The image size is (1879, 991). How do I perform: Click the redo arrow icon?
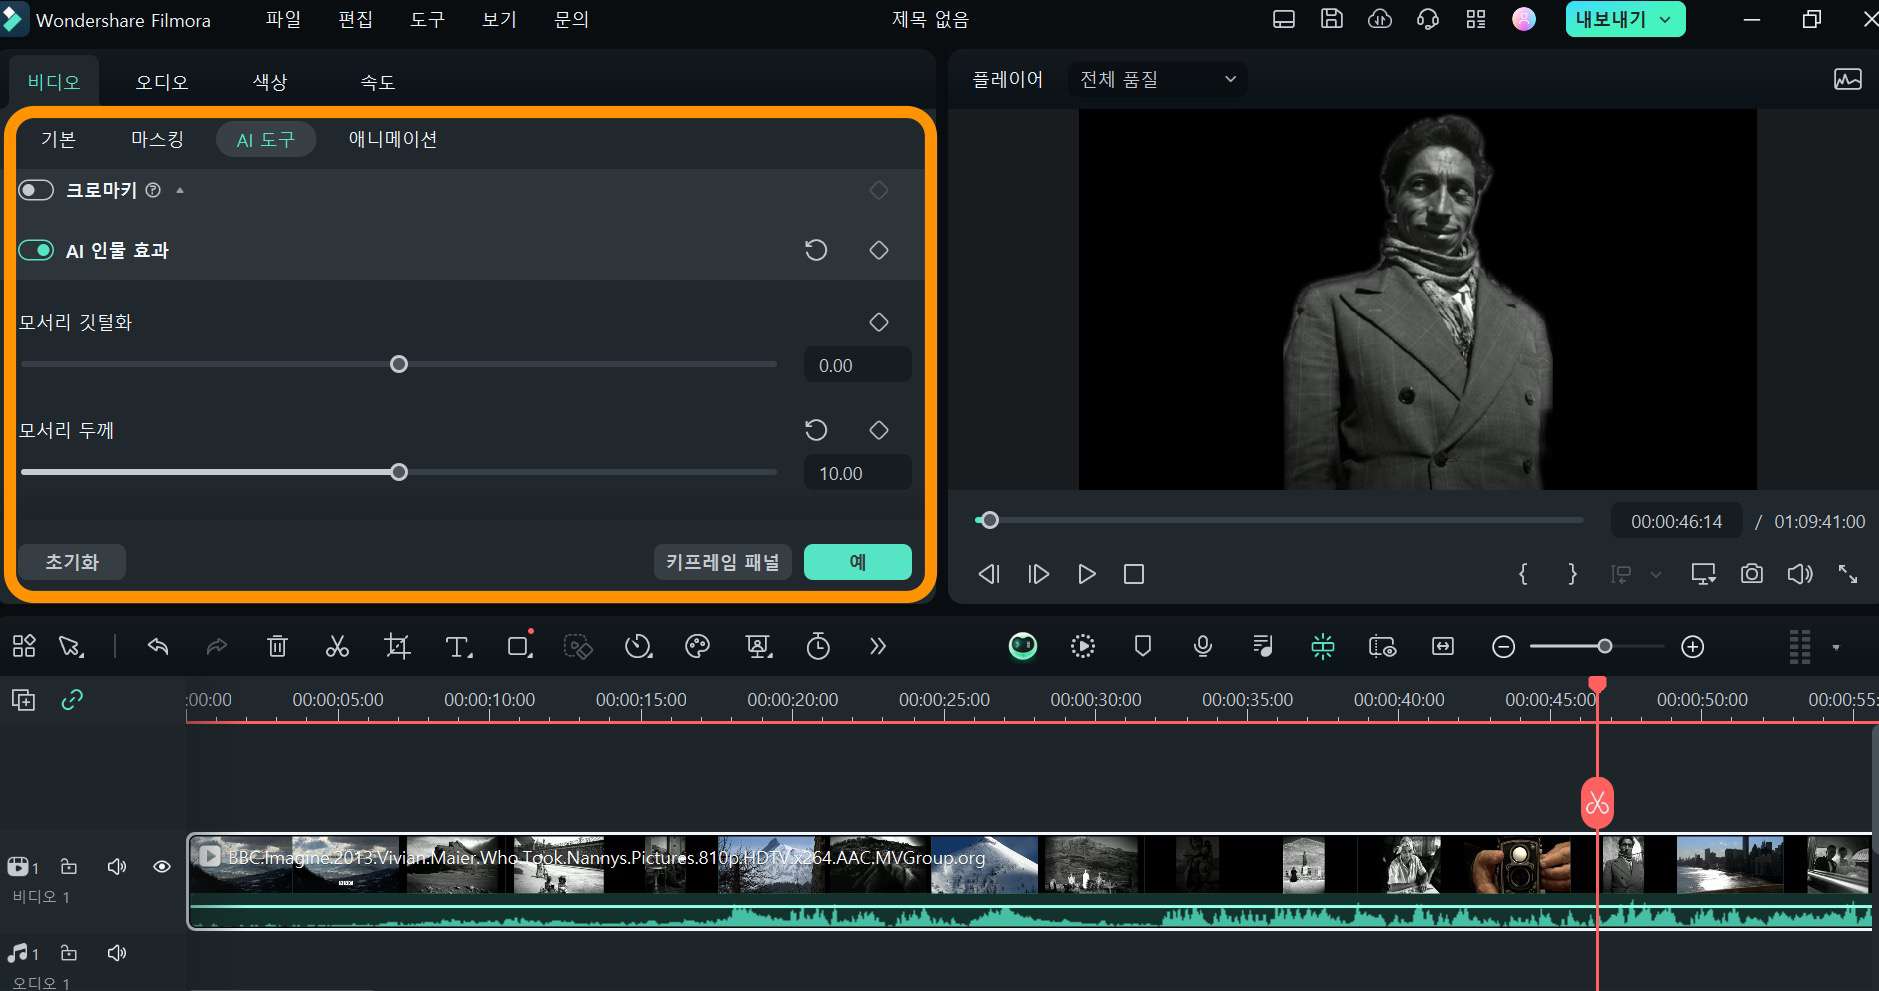(217, 647)
